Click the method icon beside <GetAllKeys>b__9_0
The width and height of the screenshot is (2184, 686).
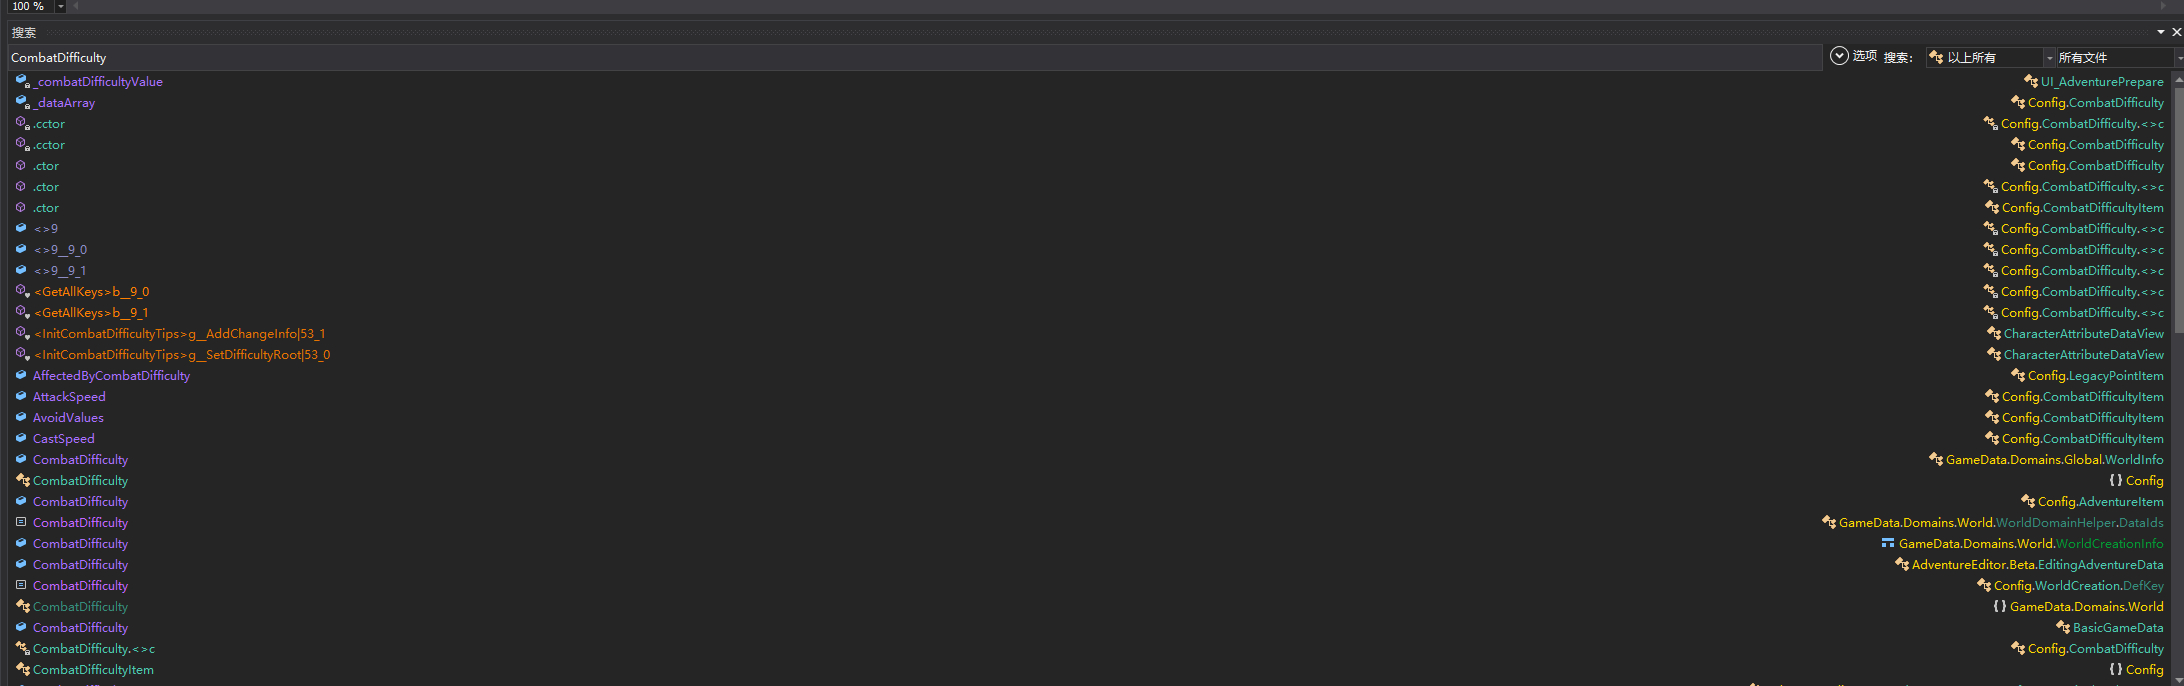tap(22, 291)
